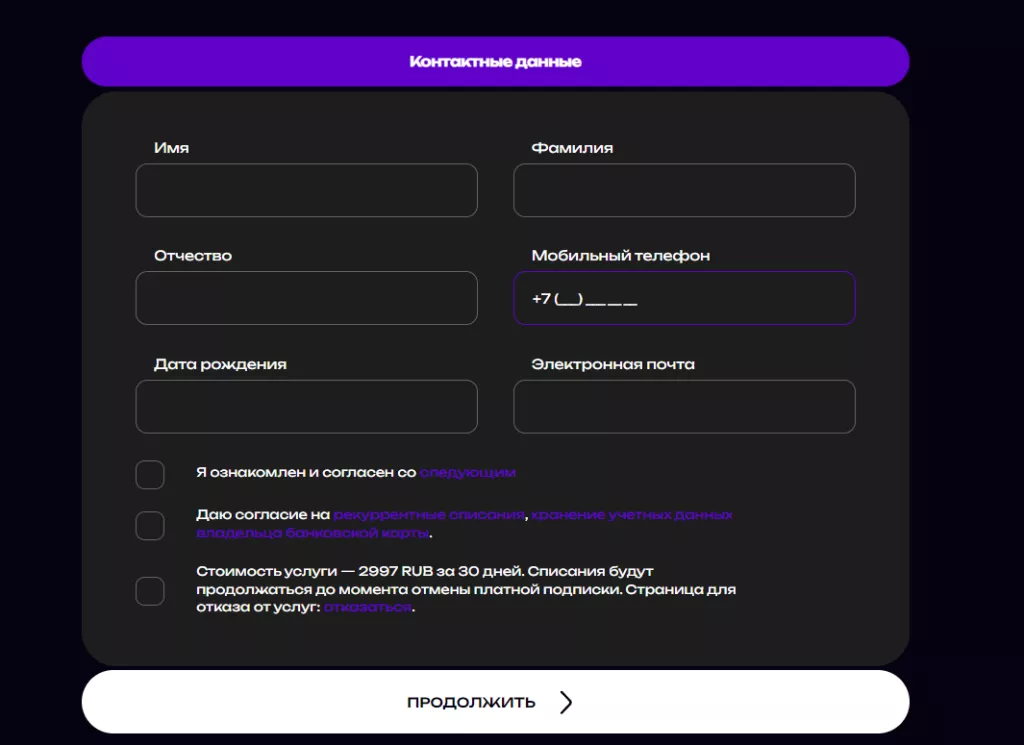This screenshot has width=1024, height=745.
Task: Enable the 'Стоимость услуги' checkbox
Action: point(150,591)
